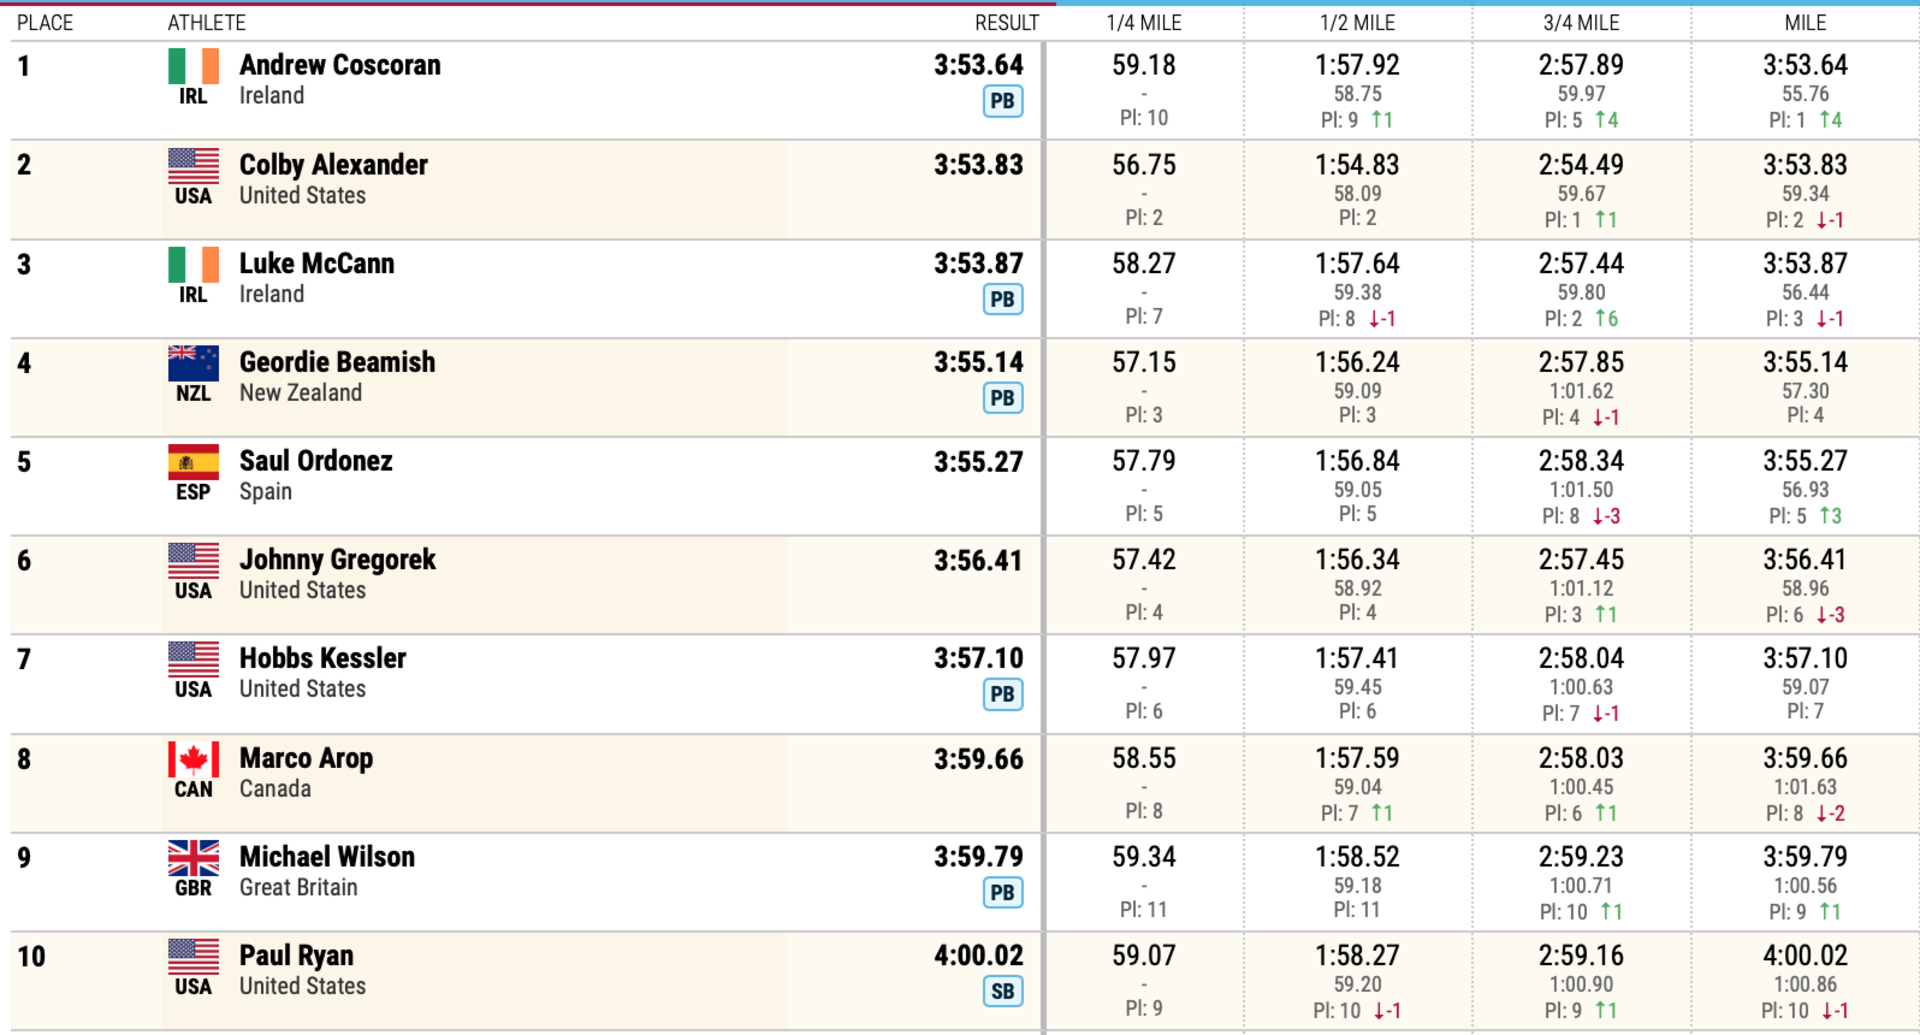This screenshot has width=1920, height=1035.
Task: Click Michael Wilson's Great Britain flag
Action: tap(193, 858)
